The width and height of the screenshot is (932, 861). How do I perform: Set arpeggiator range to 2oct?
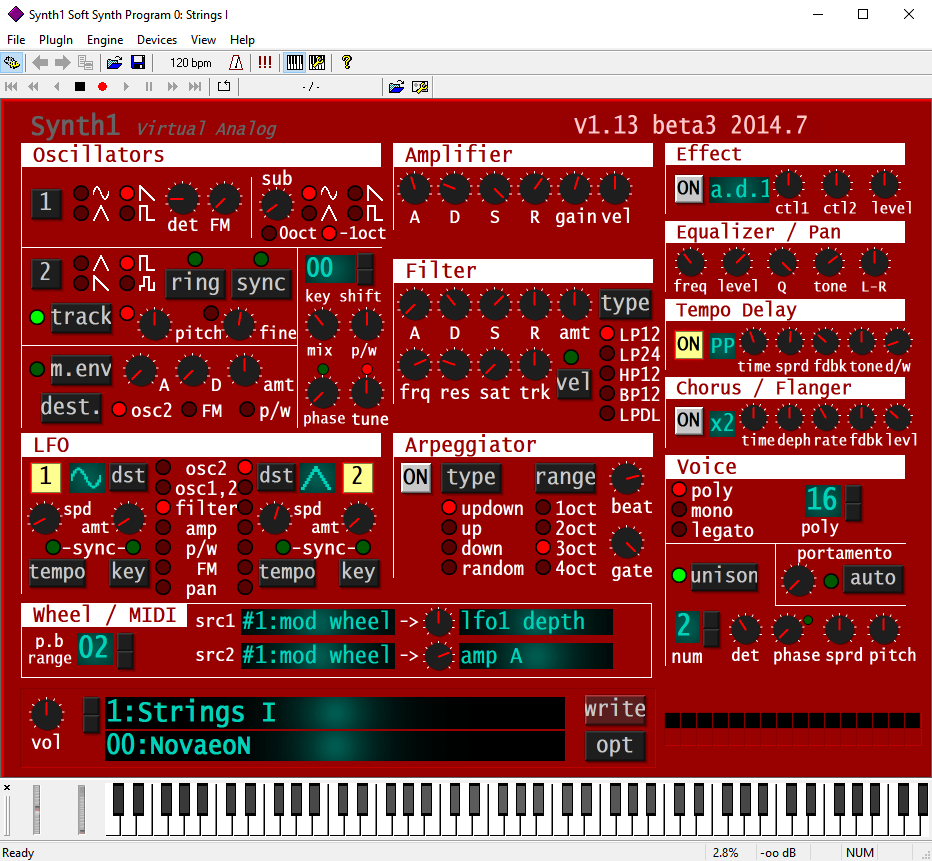click(x=543, y=528)
